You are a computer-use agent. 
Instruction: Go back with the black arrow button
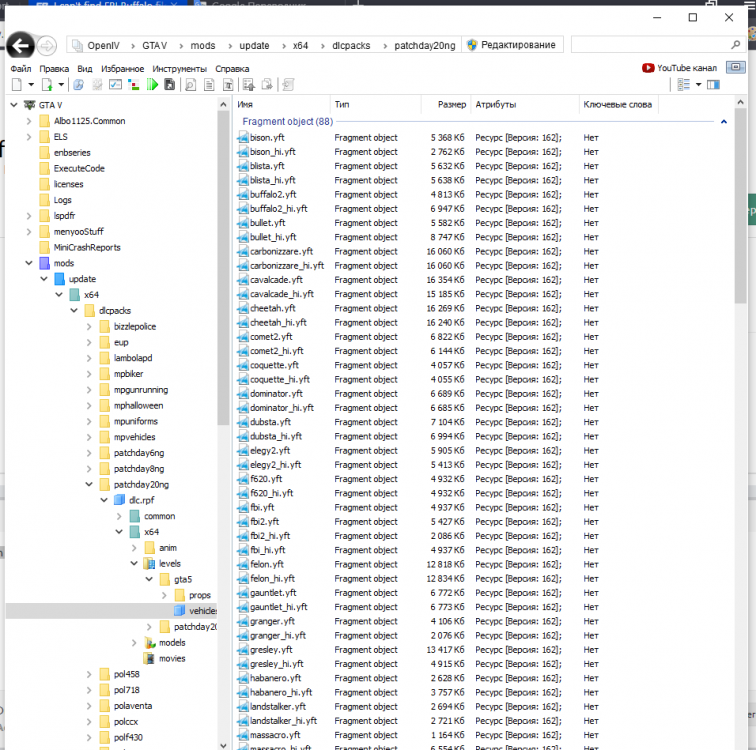20,46
